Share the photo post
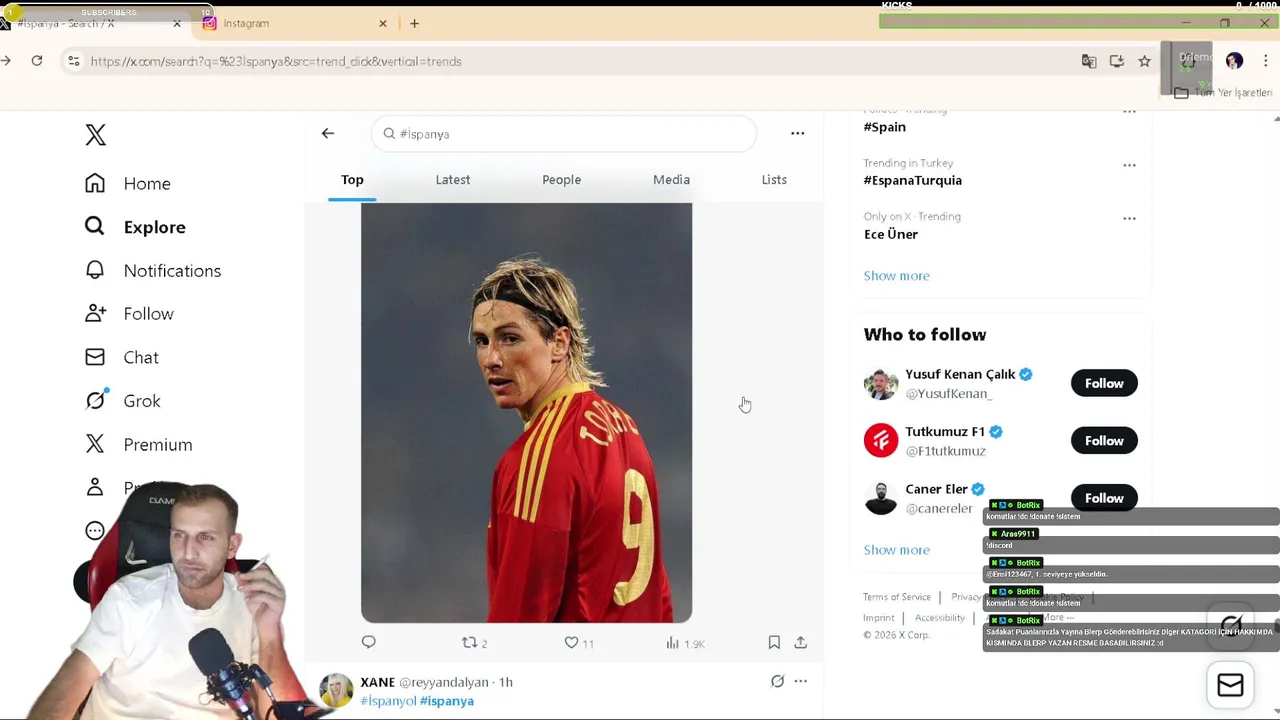The height and width of the screenshot is (720, 1280). pyautogui.click(x=800, y=642)
